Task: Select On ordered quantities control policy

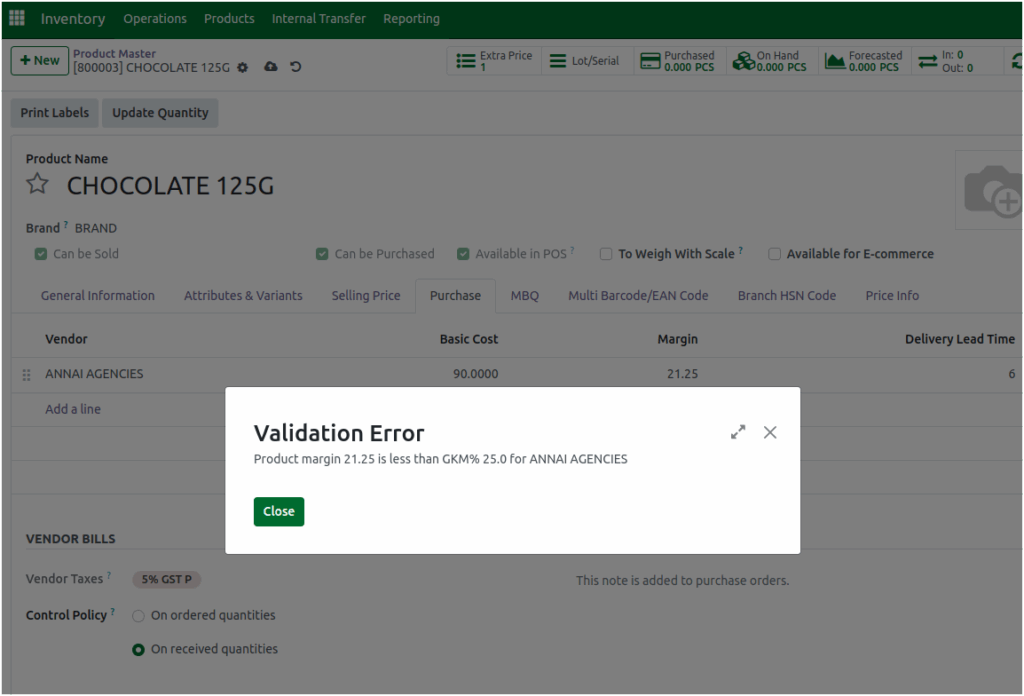Action: pos(138,615)
